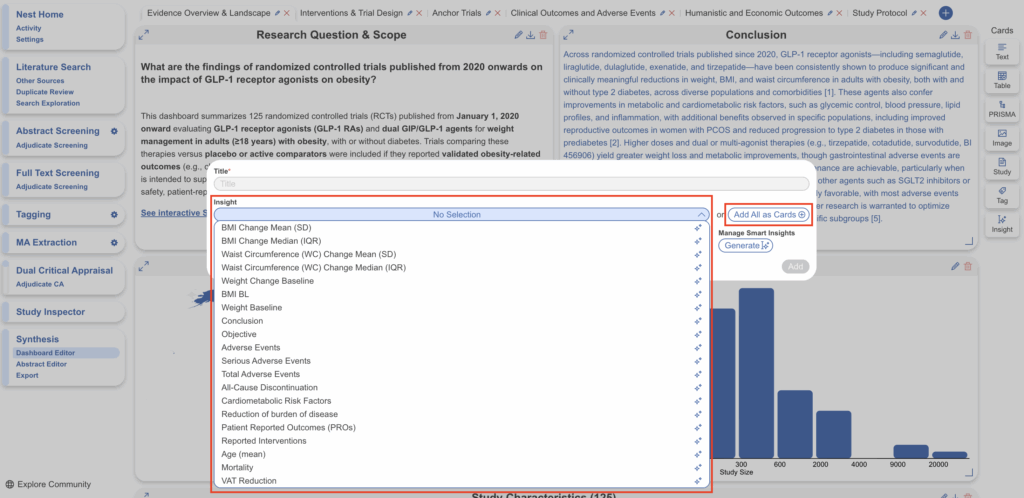Expand the Research Question & Scope card
This screenshot has height=498, width=1024.
[144, 35]
